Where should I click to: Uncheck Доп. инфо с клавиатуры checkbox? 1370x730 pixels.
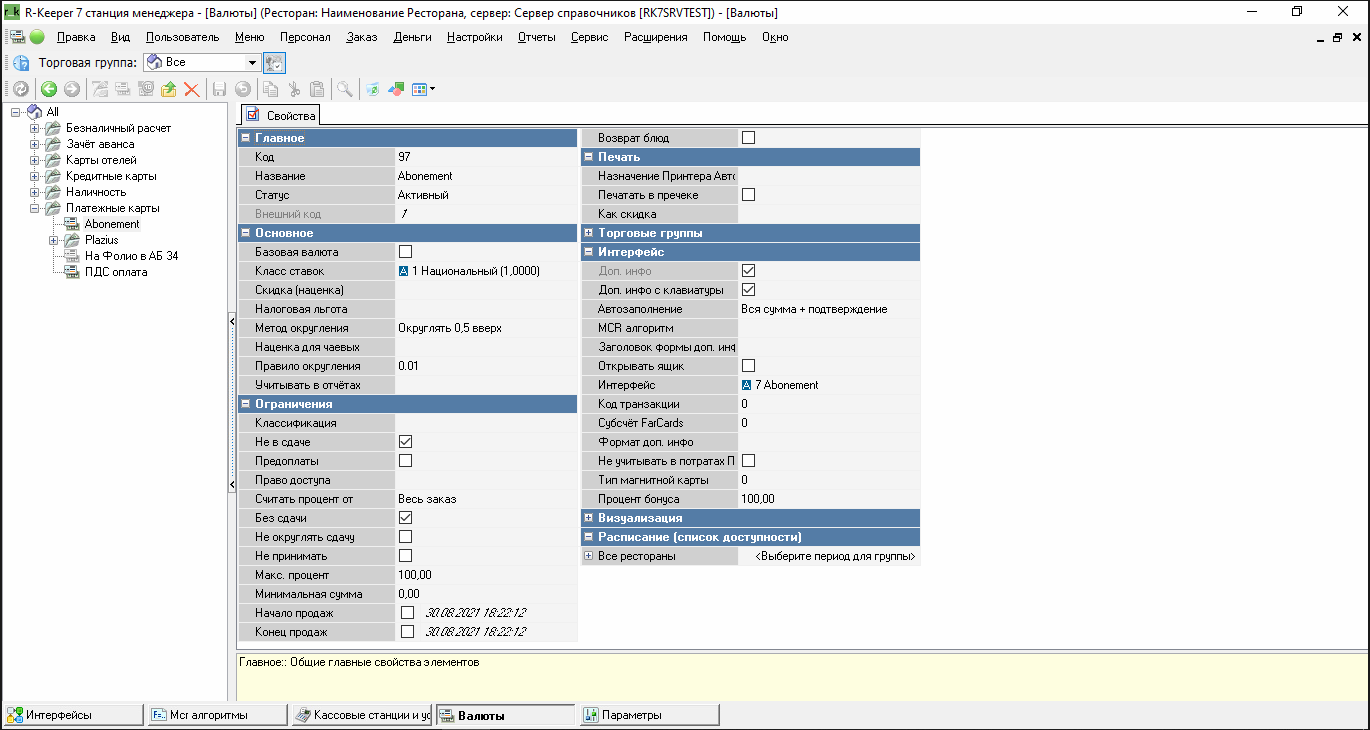(x=748, y=290)
